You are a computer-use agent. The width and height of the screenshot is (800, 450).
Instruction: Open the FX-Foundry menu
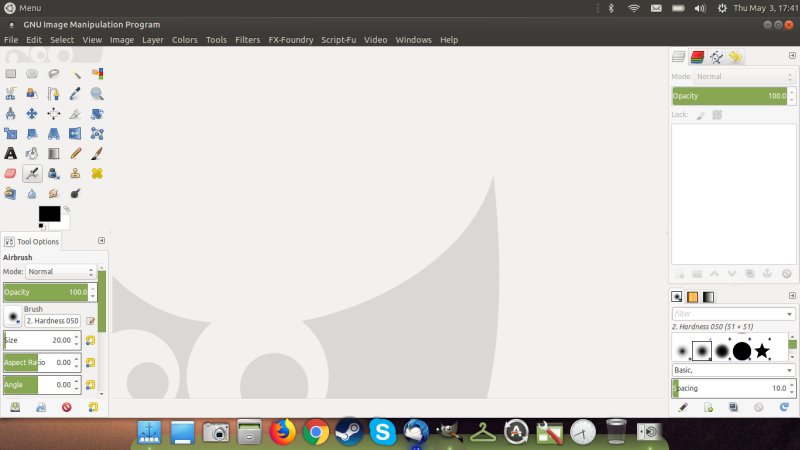tap(291, 40)
